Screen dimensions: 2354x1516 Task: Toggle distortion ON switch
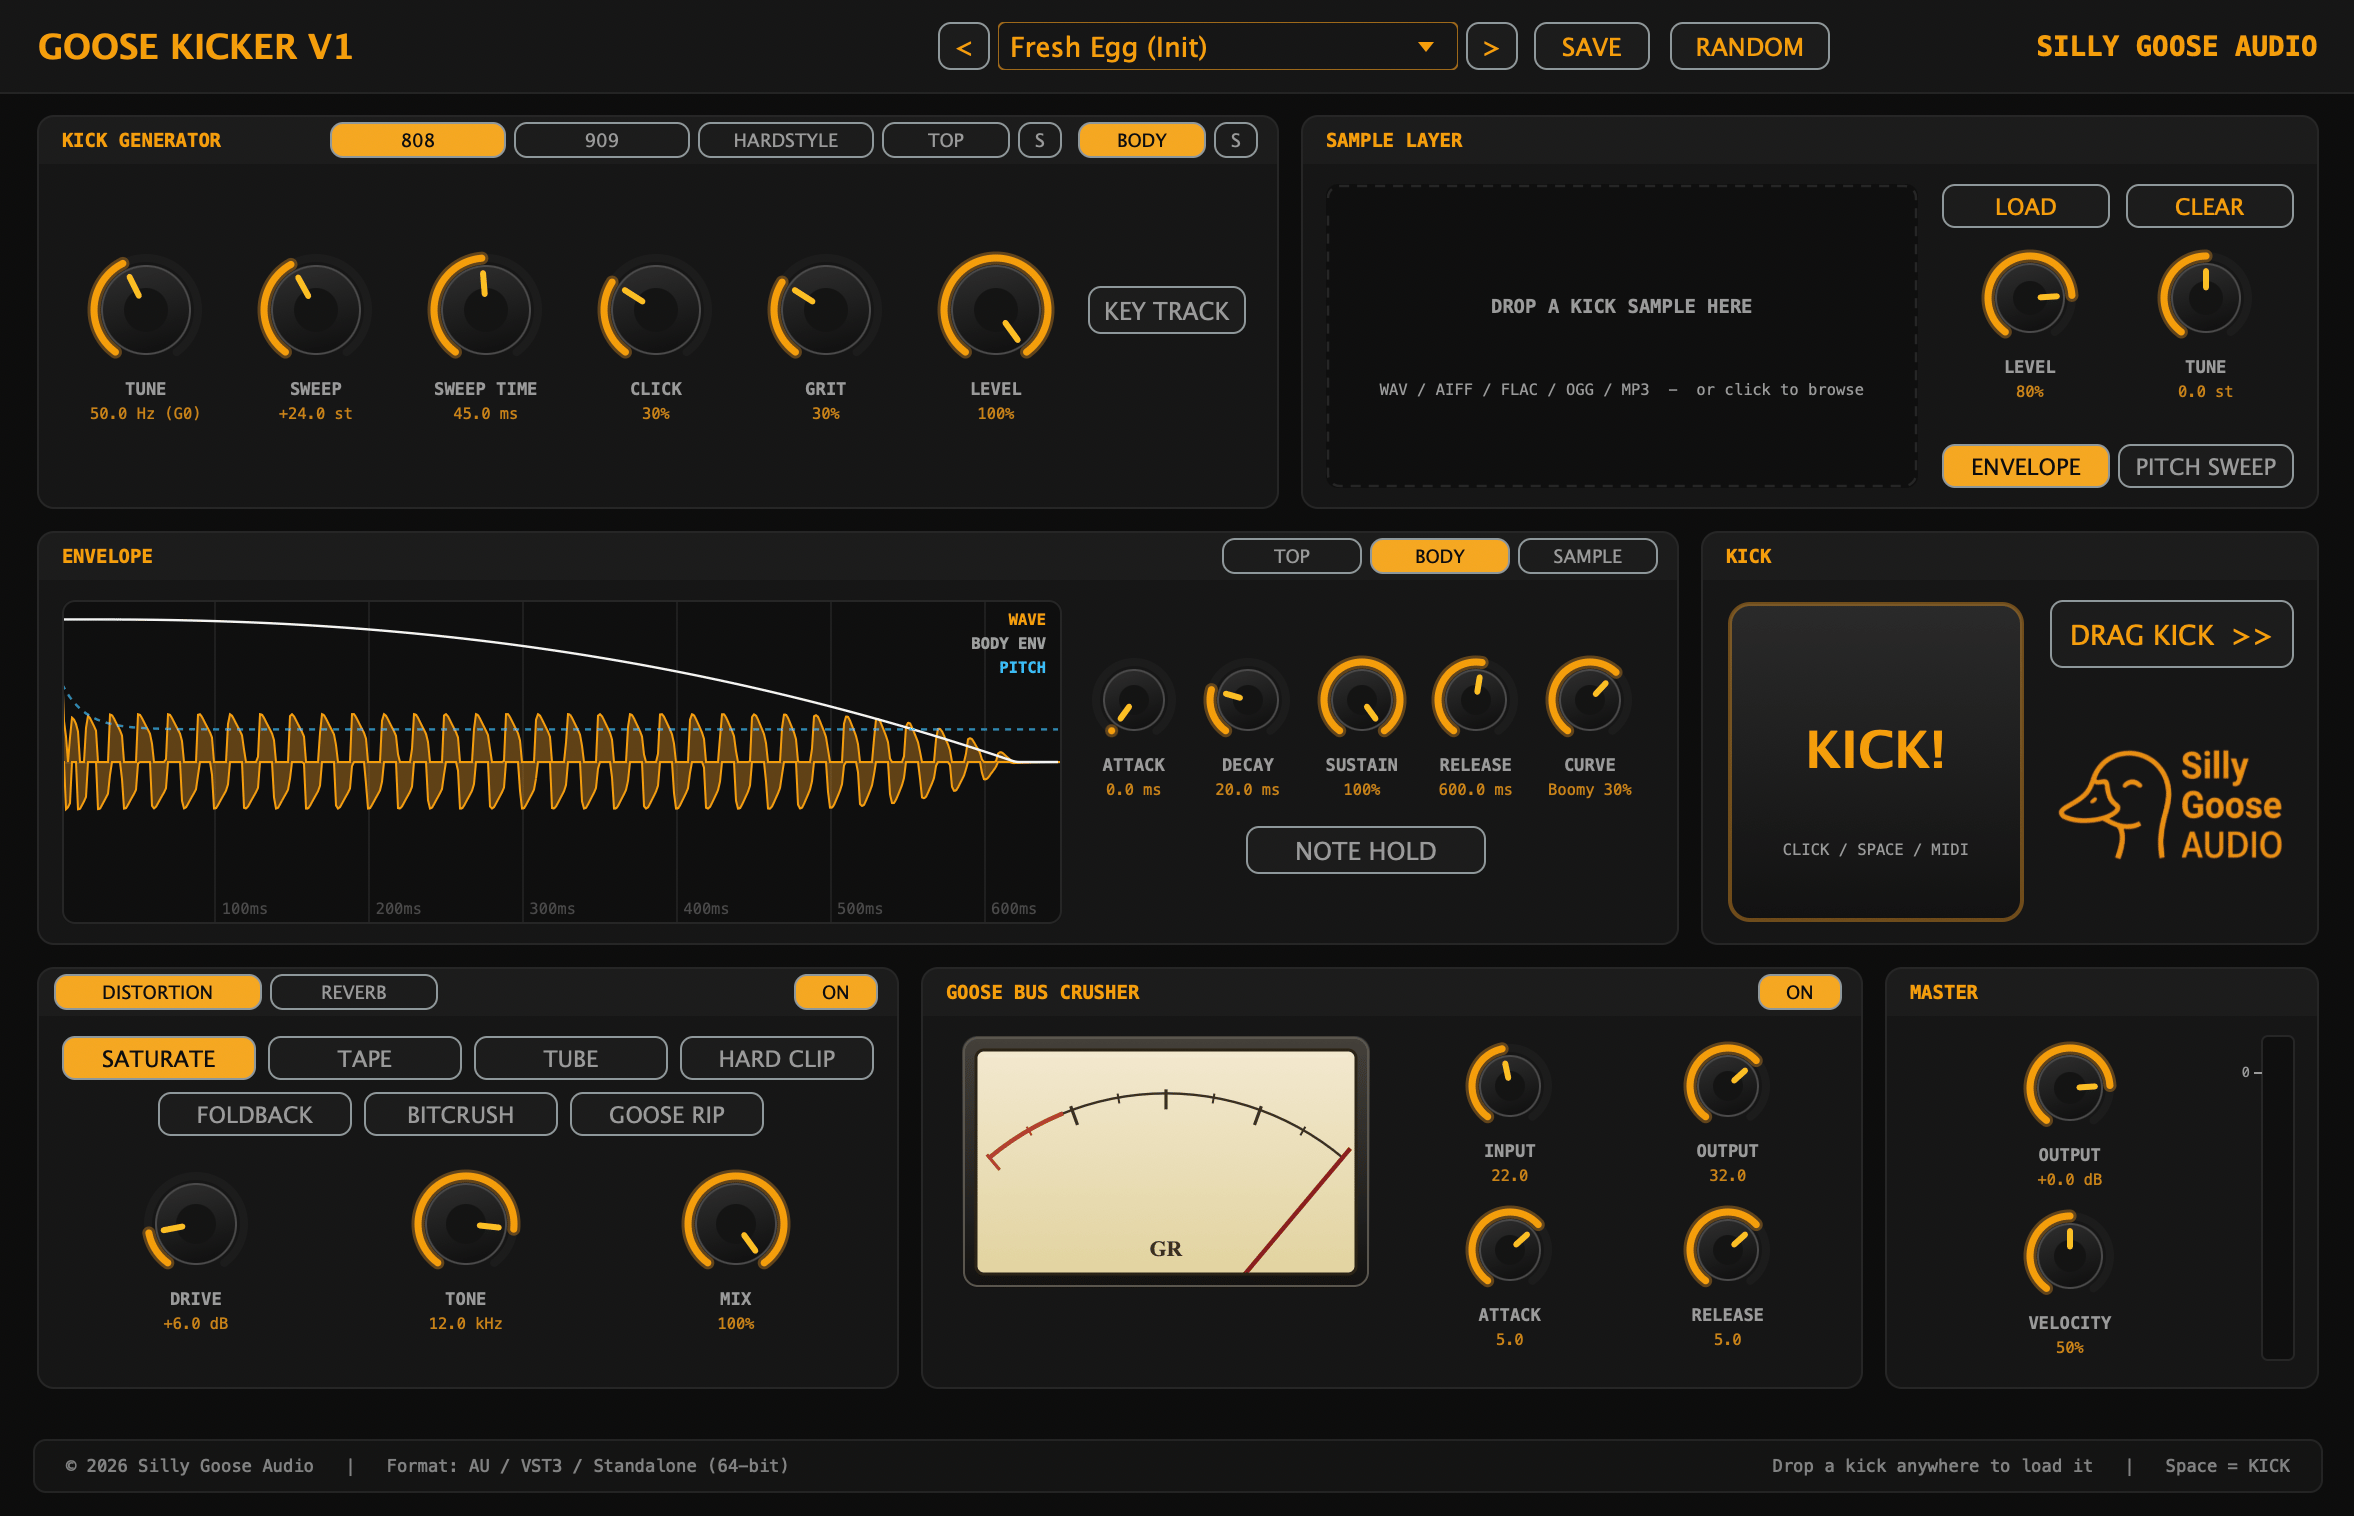tap(835, 992)
